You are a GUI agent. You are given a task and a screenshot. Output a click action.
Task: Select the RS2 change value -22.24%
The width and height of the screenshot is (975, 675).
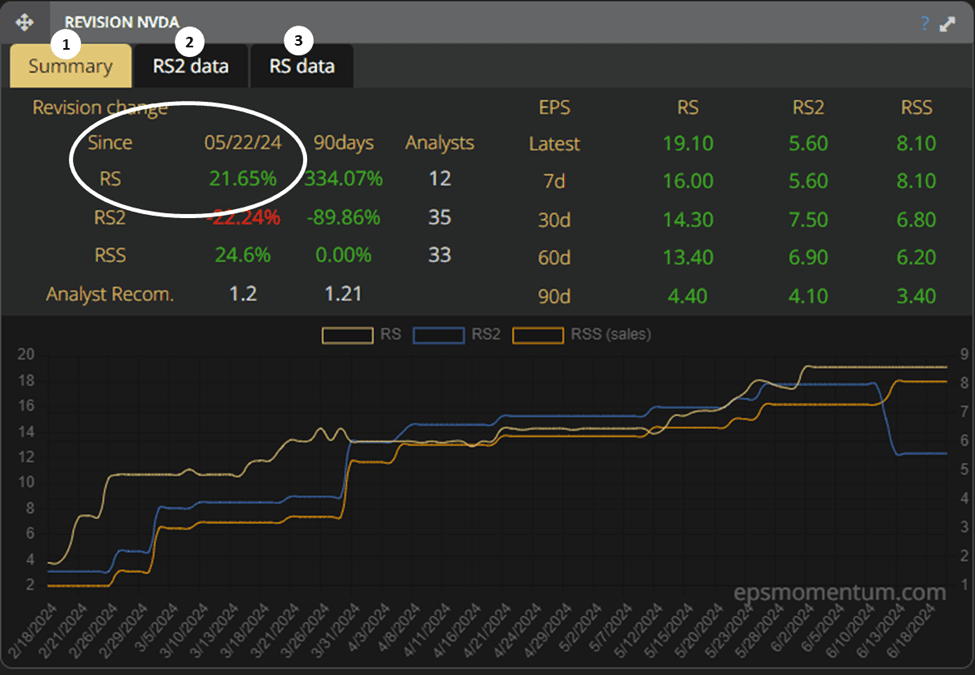coord(243,218)
